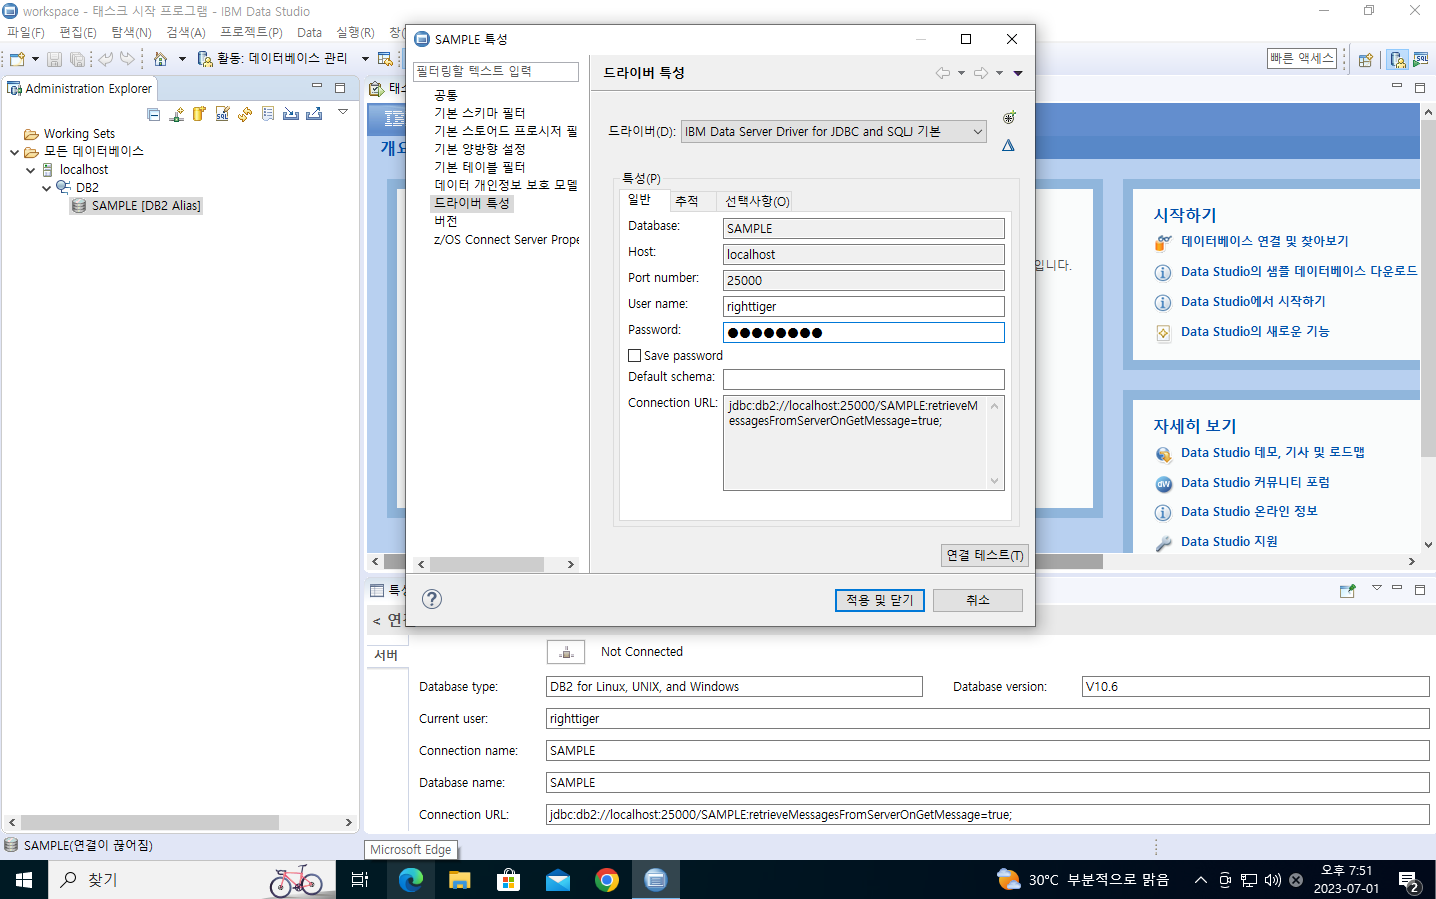Click the Password input field

[x=864, y=333]
